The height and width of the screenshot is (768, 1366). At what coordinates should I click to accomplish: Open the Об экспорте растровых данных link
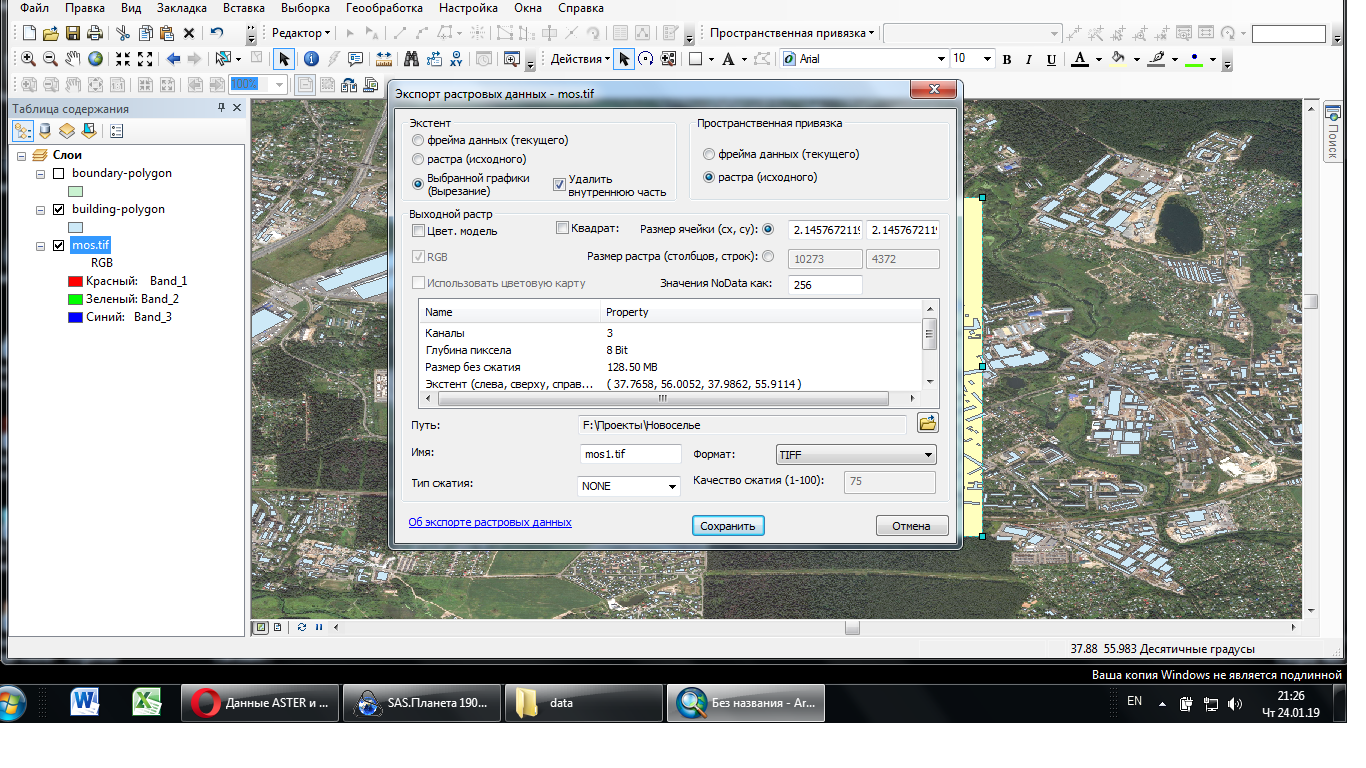click(490, 522)
